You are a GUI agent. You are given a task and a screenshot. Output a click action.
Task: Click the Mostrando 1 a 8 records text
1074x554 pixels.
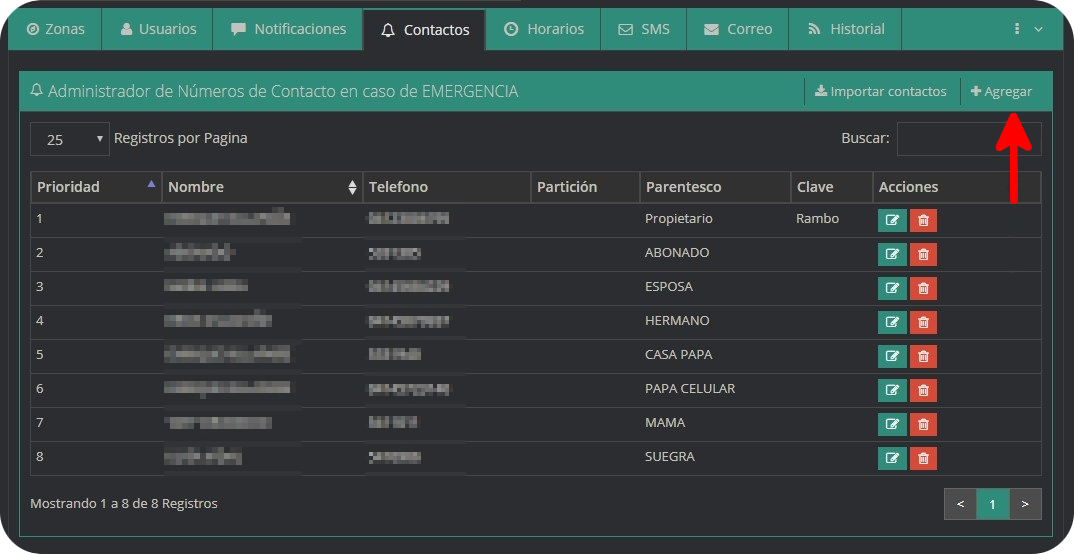[x=124, y=503]
